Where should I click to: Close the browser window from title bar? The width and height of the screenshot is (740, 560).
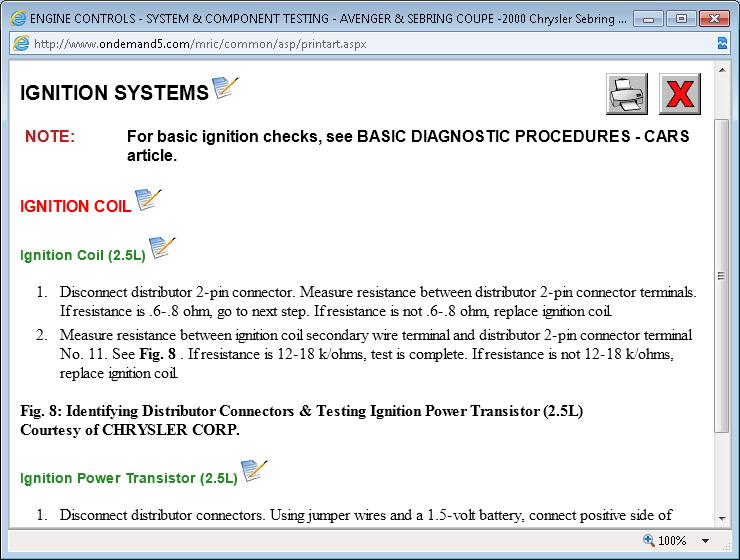coord(714,19)
